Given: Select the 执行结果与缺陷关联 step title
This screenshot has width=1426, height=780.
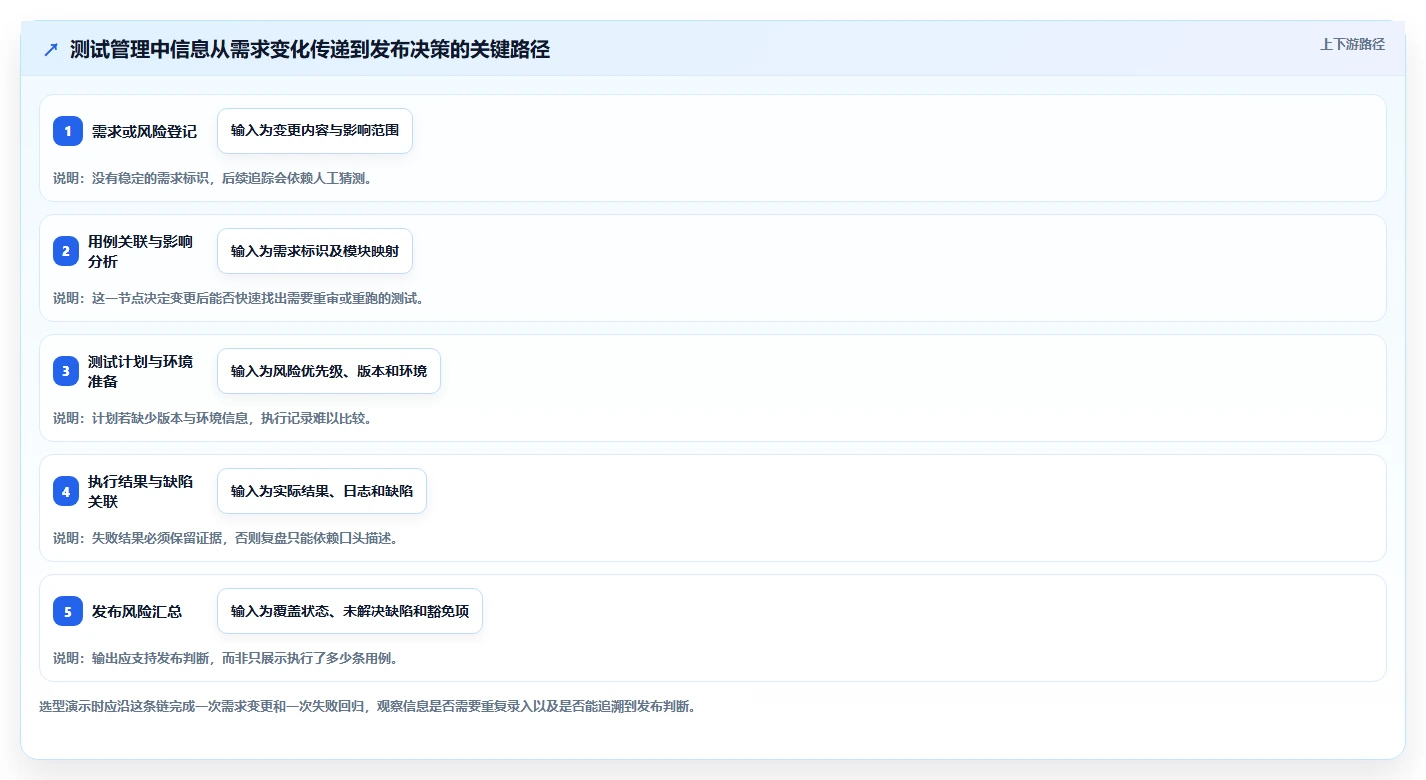Looking at the screenshot, I should tap(140, 491).
